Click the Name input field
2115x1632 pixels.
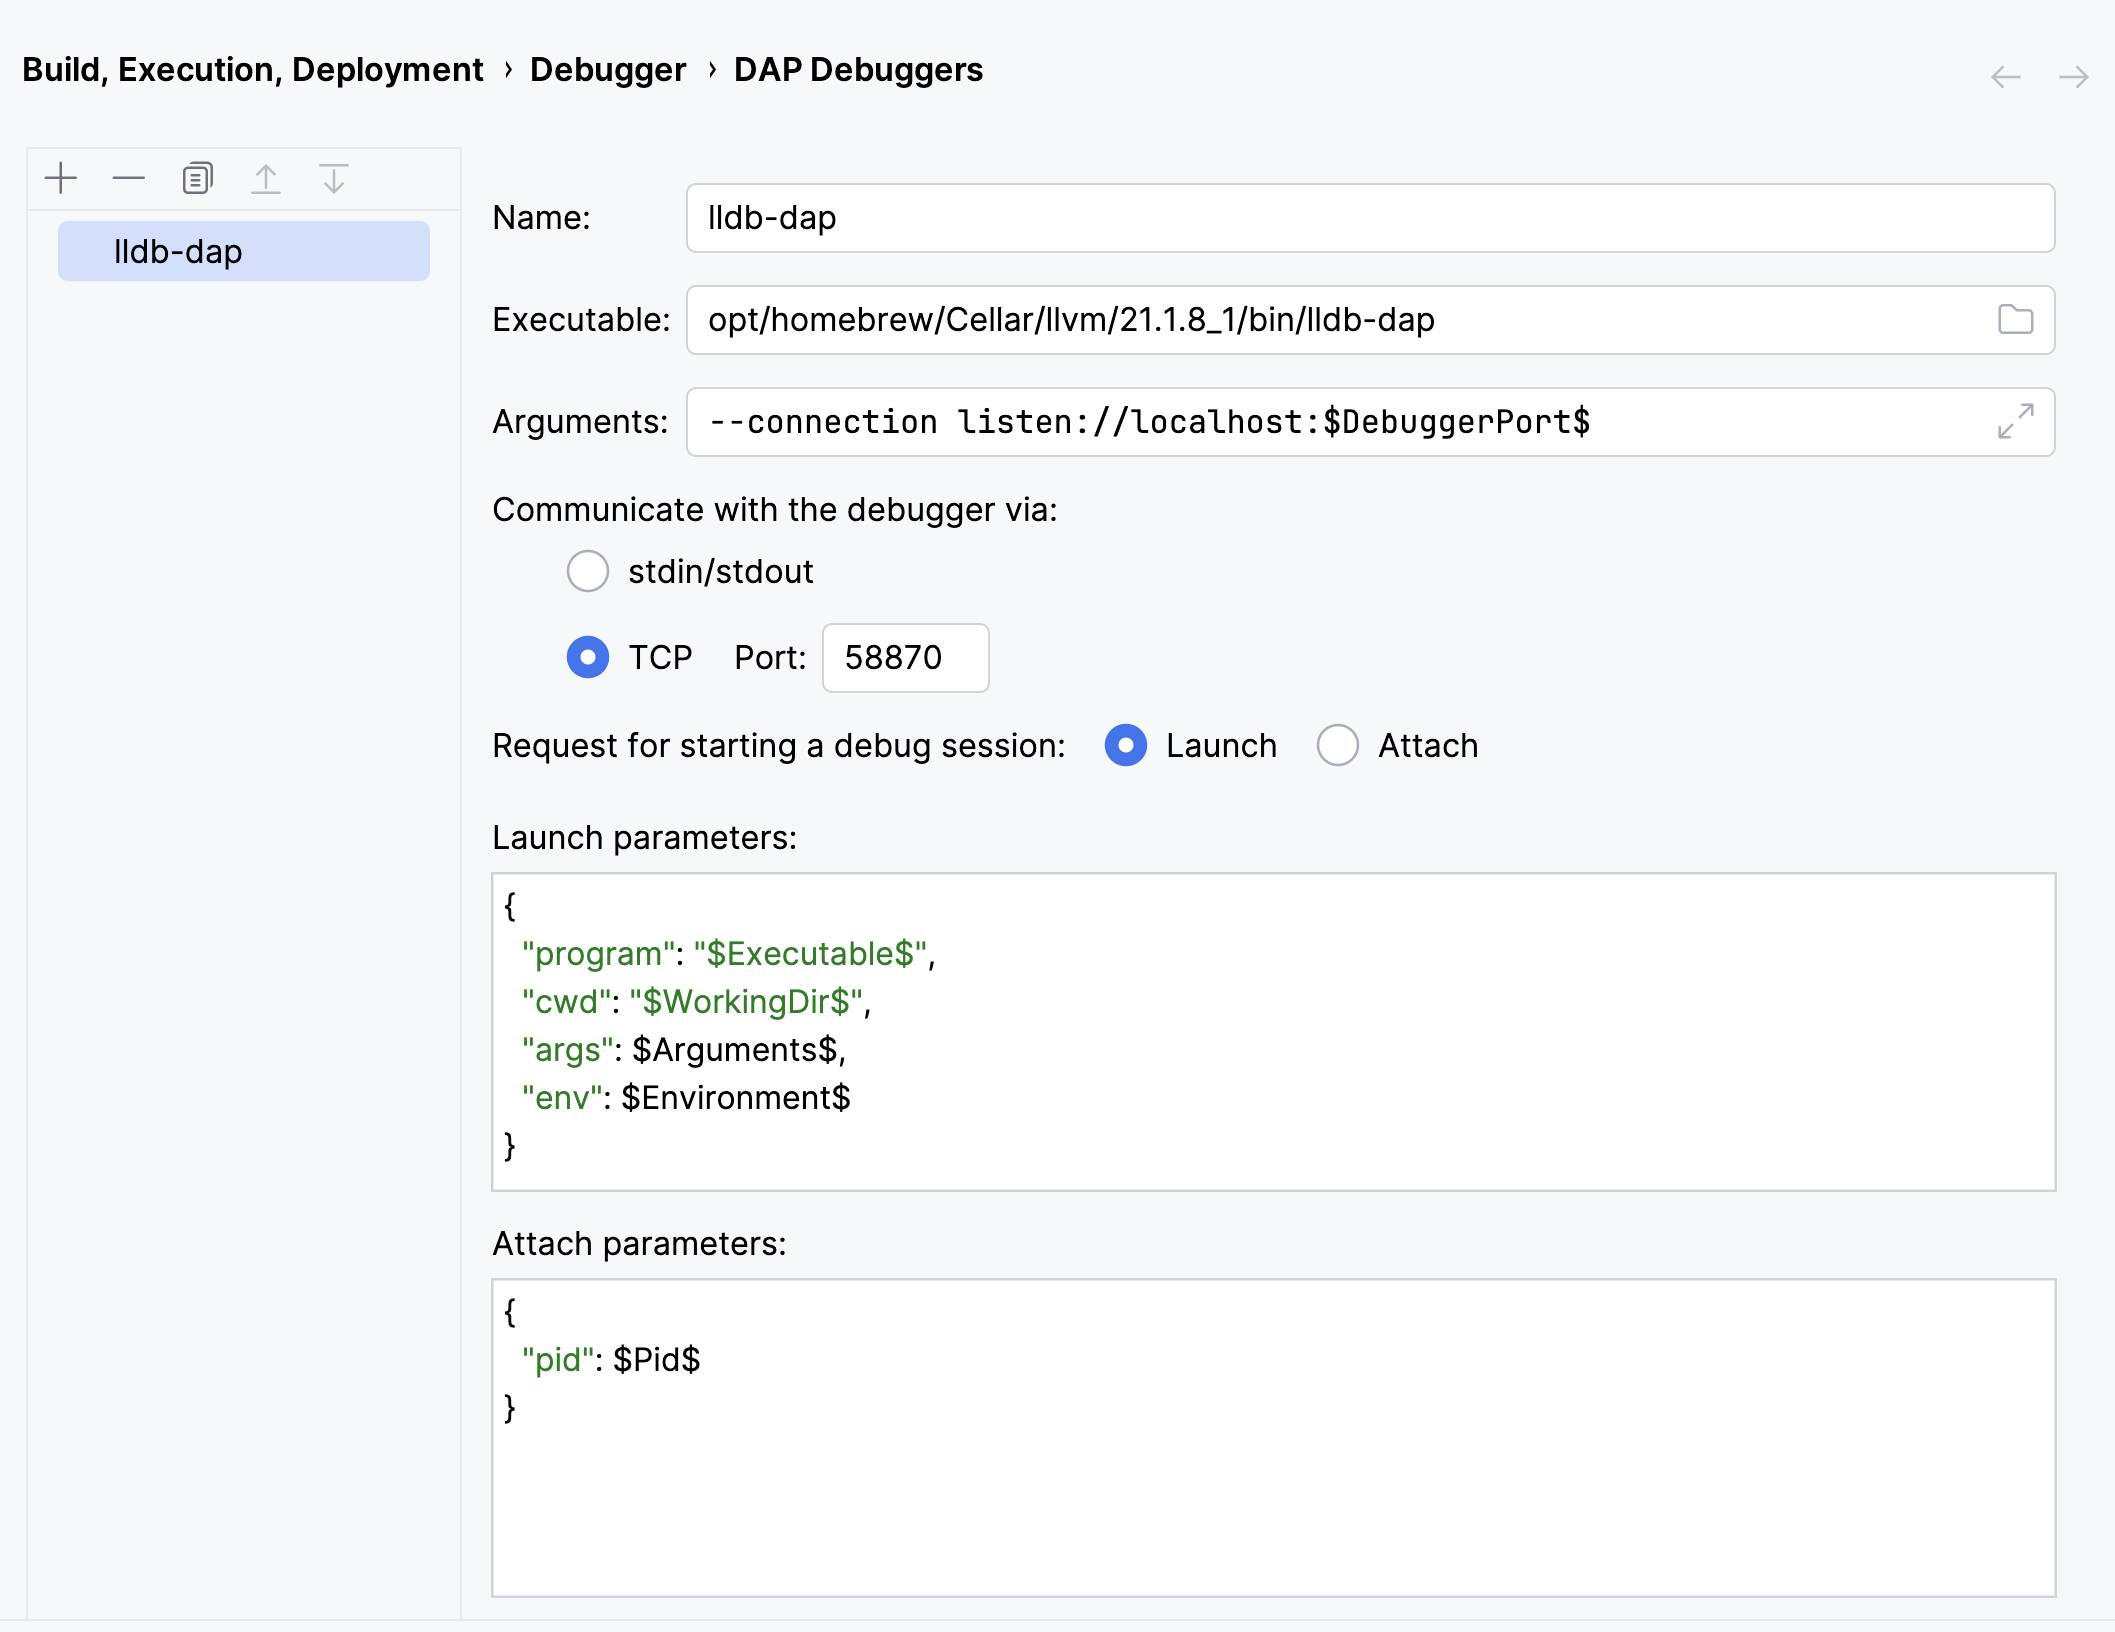[x=1370, y=218]
